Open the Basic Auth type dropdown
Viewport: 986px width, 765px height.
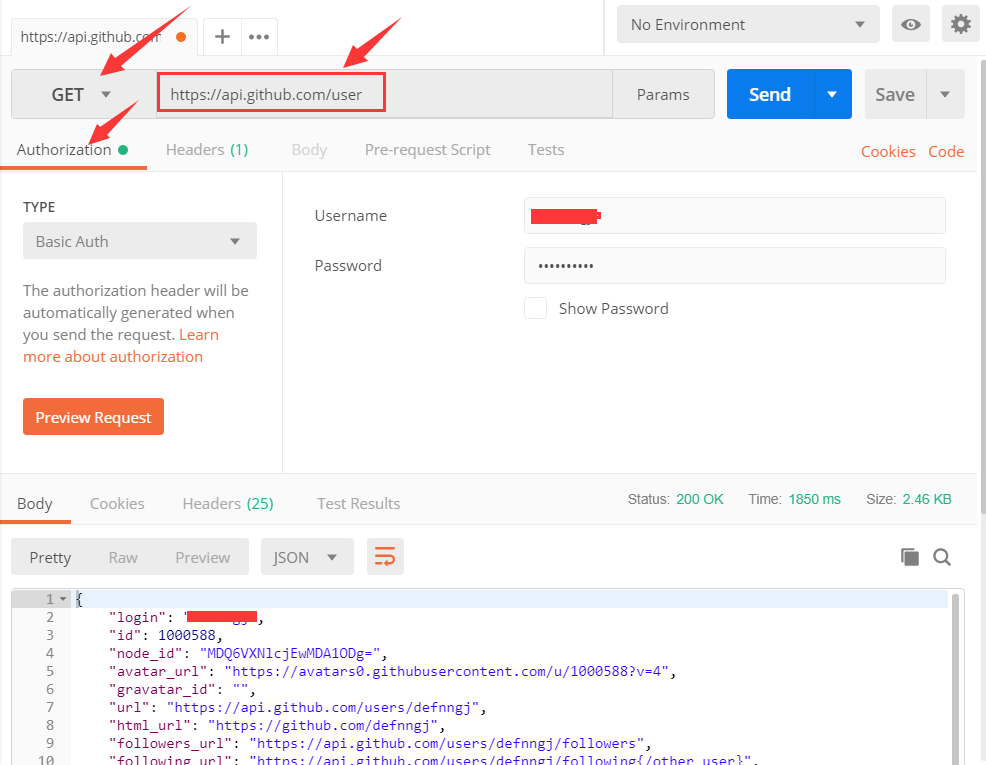[140, 241]
